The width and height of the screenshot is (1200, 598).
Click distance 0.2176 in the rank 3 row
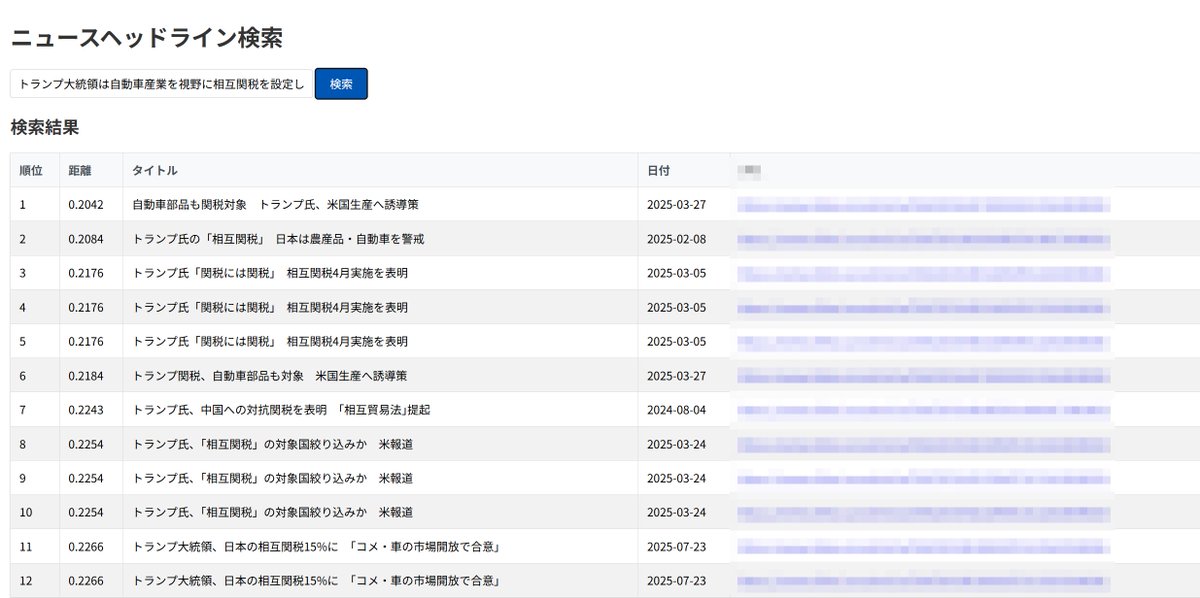pos(86,273)
